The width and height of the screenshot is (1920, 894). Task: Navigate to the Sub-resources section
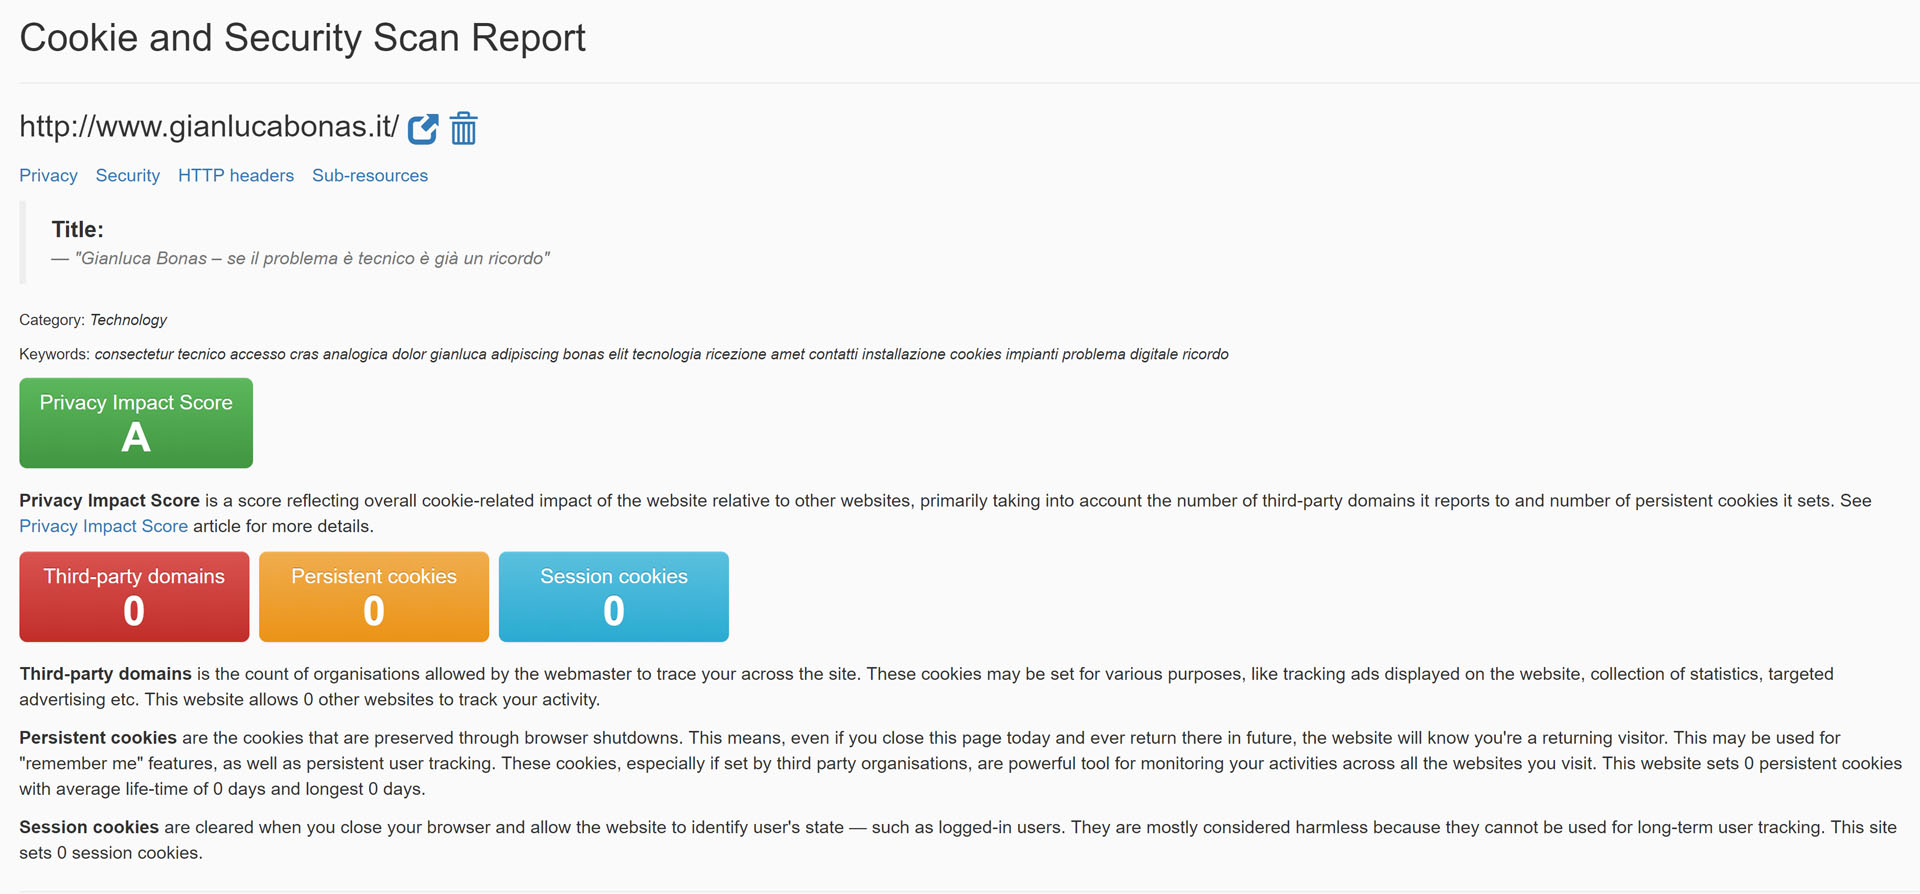click(370, 176)
